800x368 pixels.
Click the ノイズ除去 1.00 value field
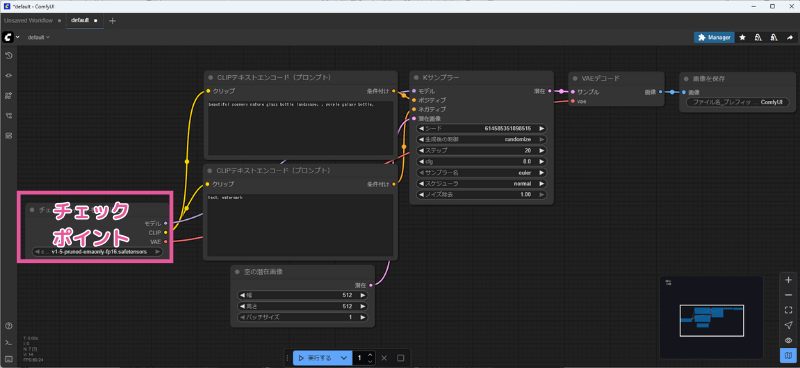point(482,194)
